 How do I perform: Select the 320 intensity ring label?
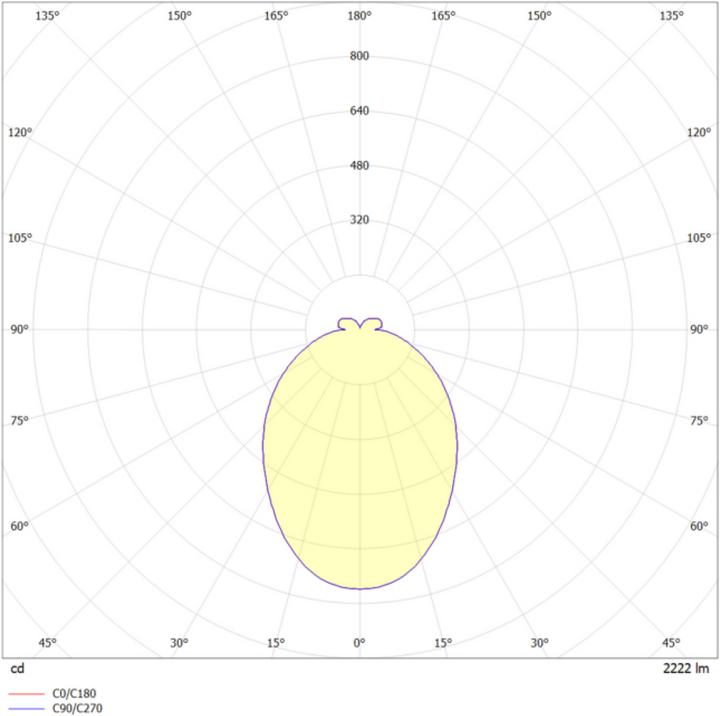359,220
